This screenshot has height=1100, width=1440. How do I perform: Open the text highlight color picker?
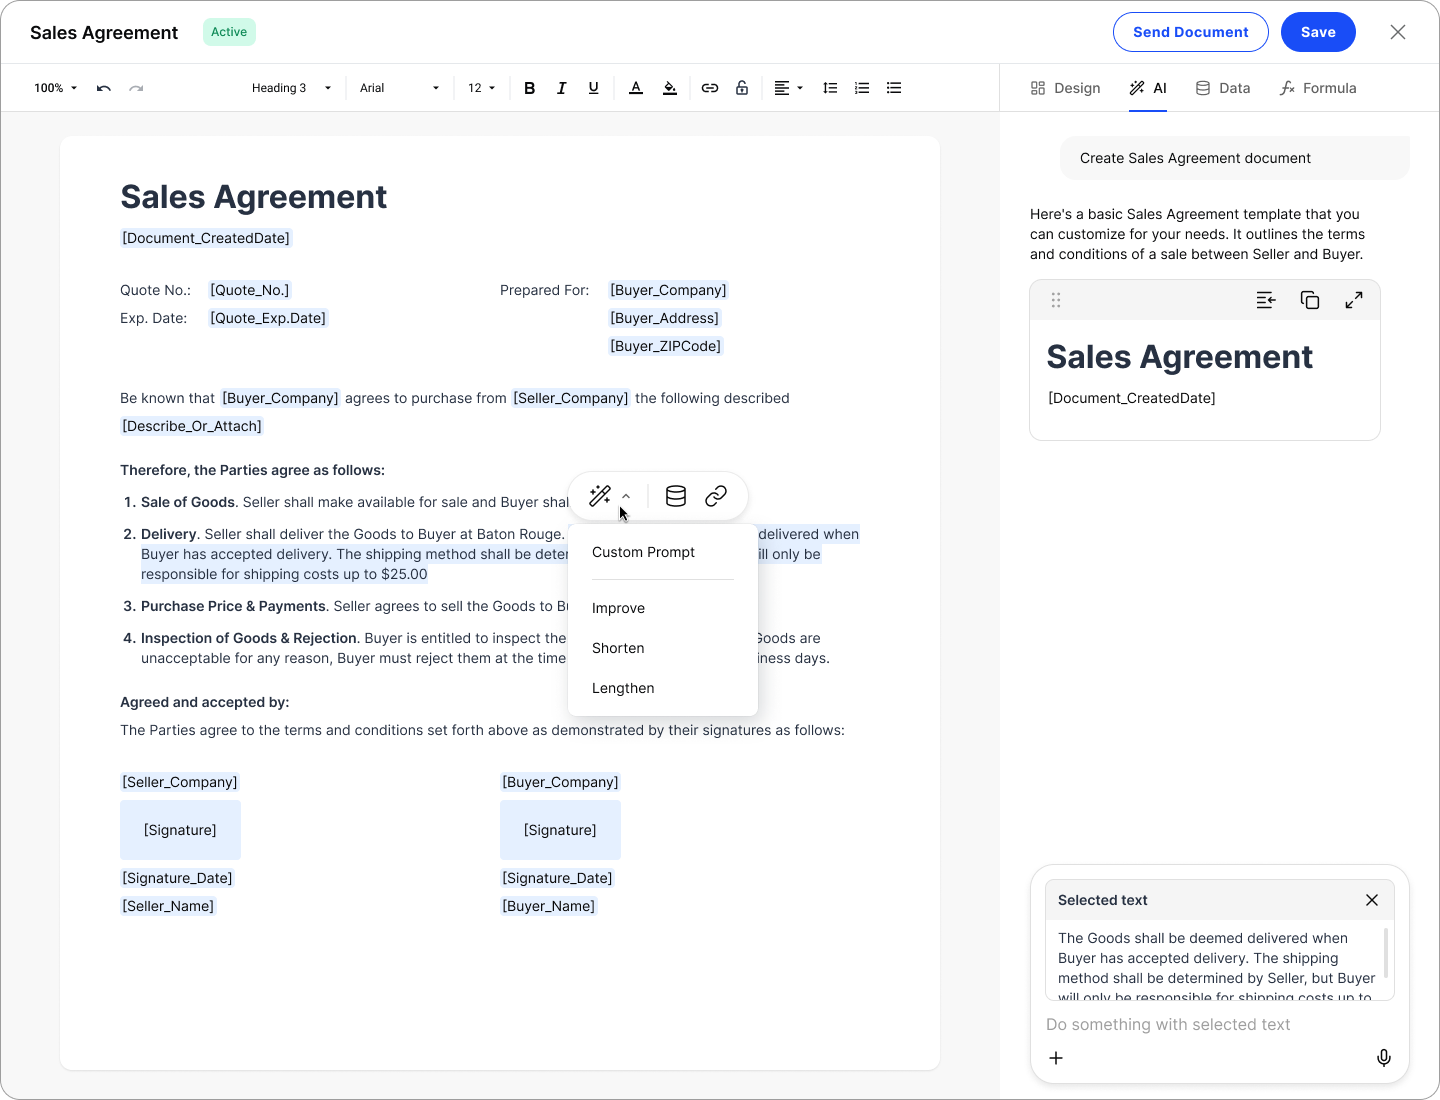pyautogui.click(x=670, y=88)
